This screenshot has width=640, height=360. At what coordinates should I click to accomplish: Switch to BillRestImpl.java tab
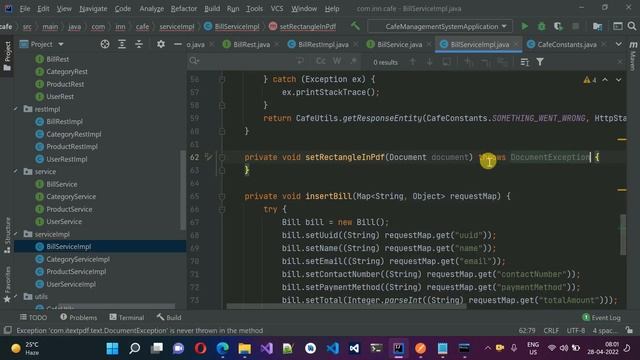tap(323, 44)
